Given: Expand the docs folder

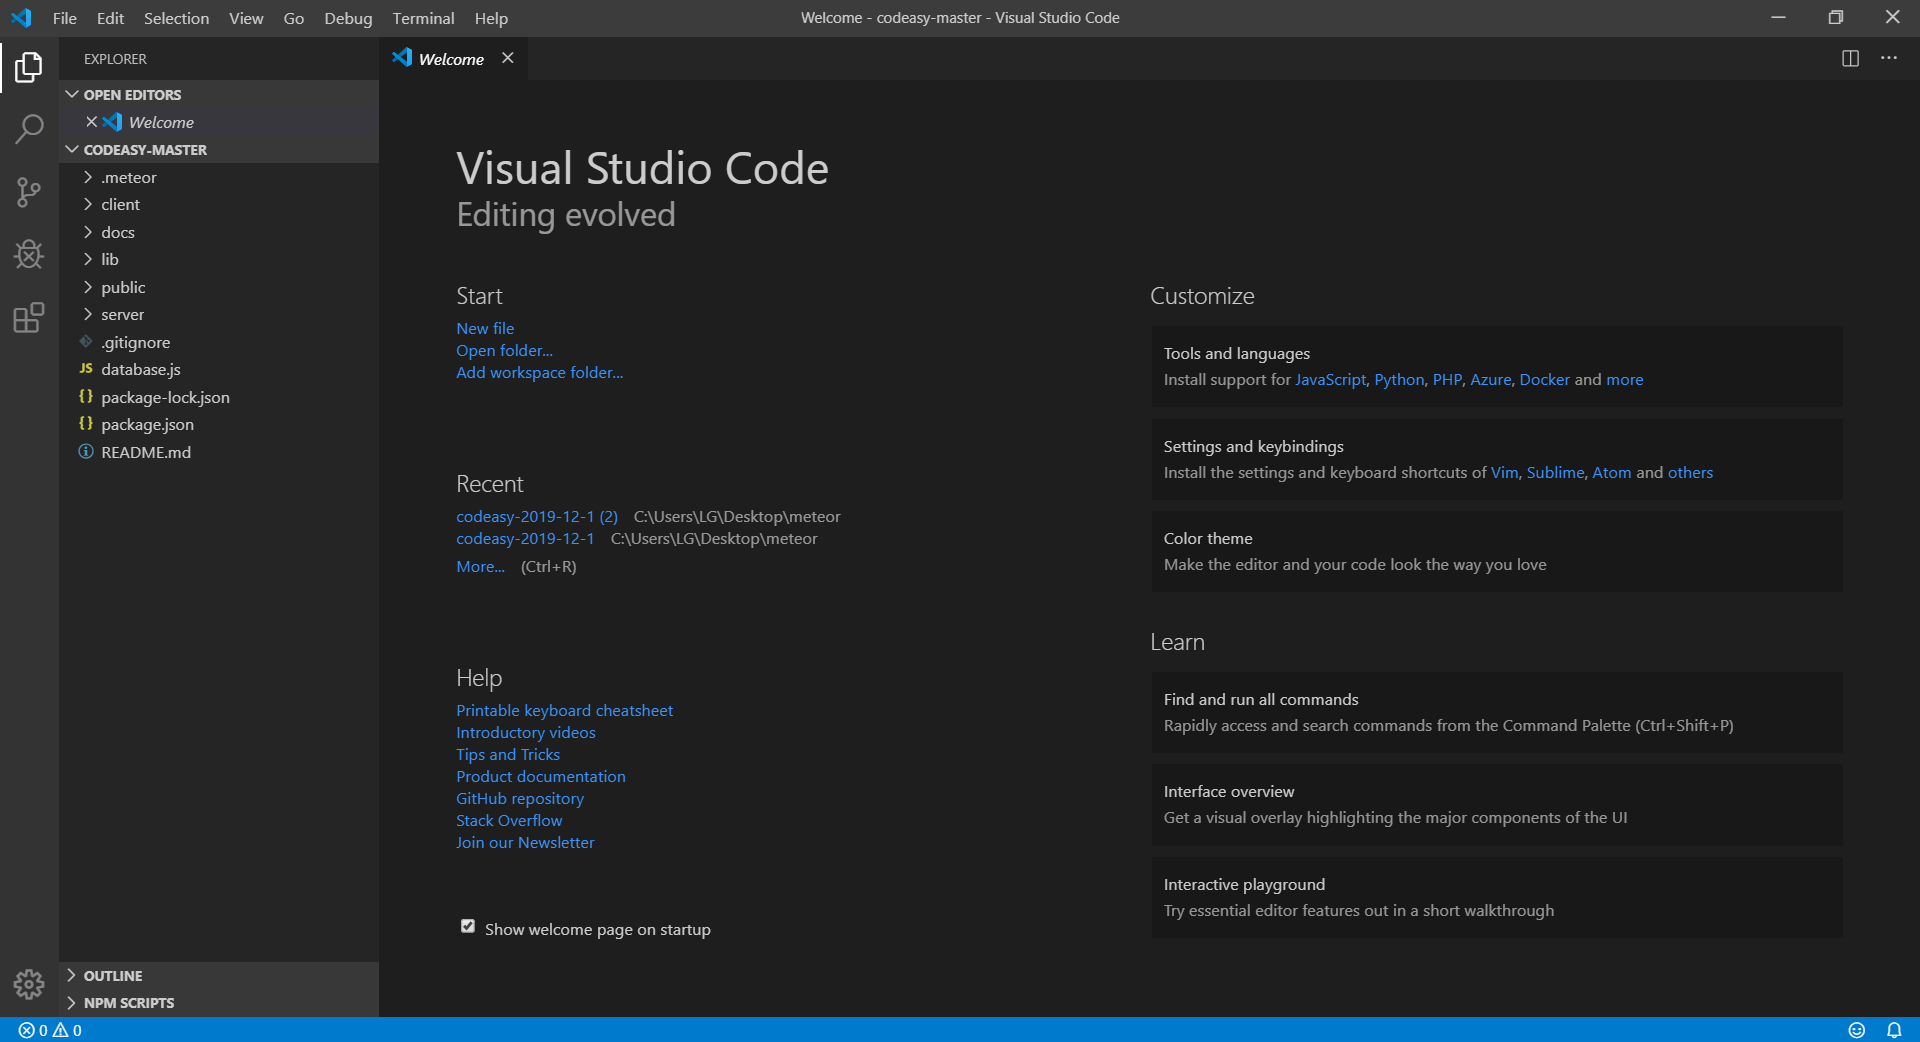Looking at the screenshot, I should click(88, 232).
